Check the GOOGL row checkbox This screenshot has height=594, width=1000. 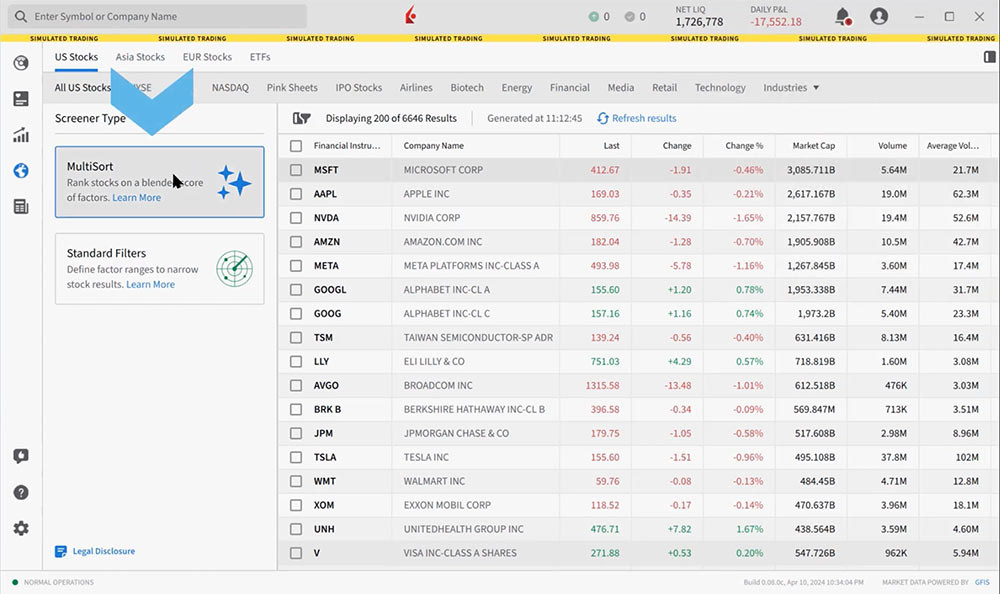point(296,290)
